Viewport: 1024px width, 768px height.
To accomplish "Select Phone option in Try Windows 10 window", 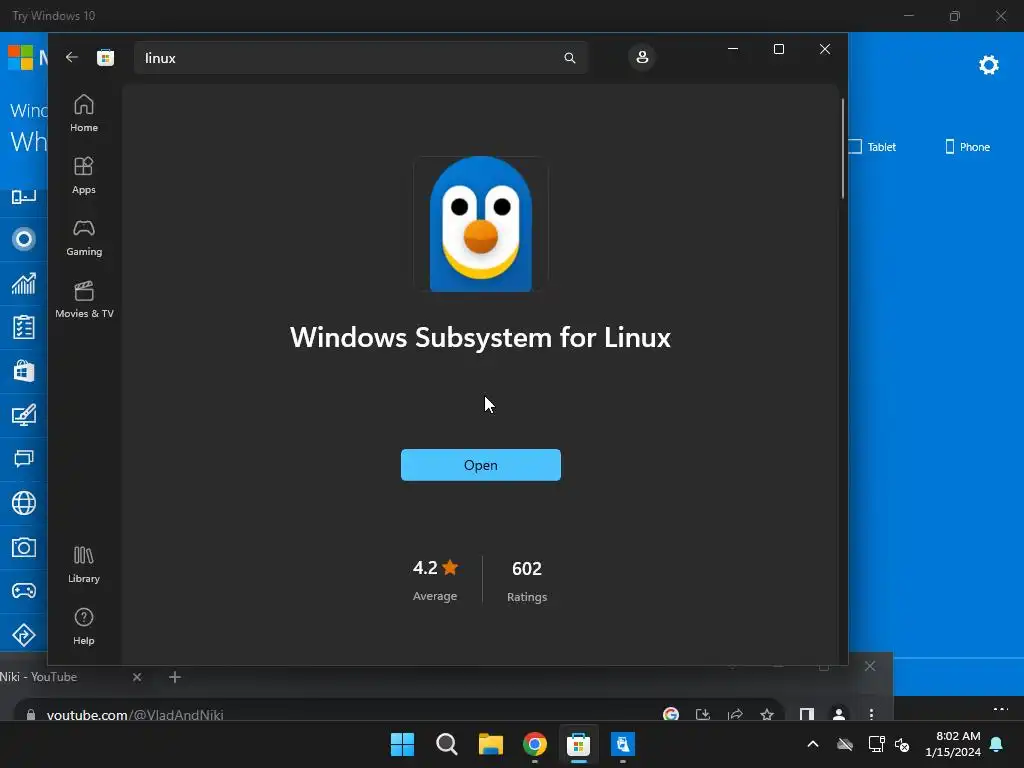I will tap(968, 147).
